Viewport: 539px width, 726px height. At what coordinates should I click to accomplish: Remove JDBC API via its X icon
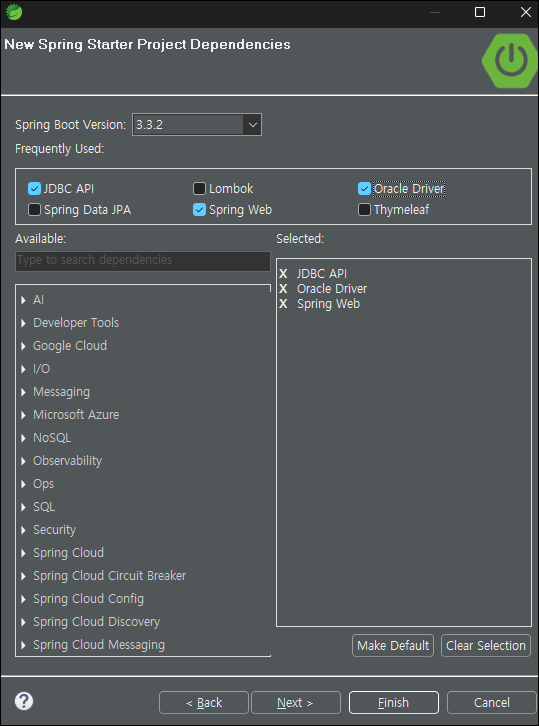283,274
